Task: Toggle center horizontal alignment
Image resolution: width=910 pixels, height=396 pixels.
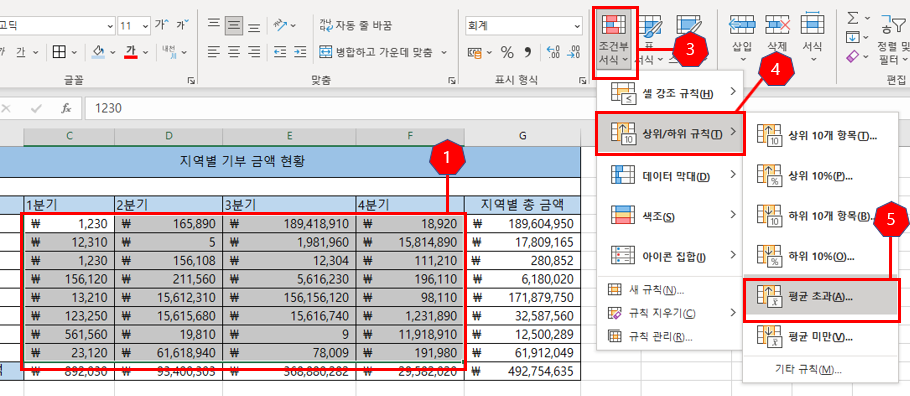Action: [234, 52]
